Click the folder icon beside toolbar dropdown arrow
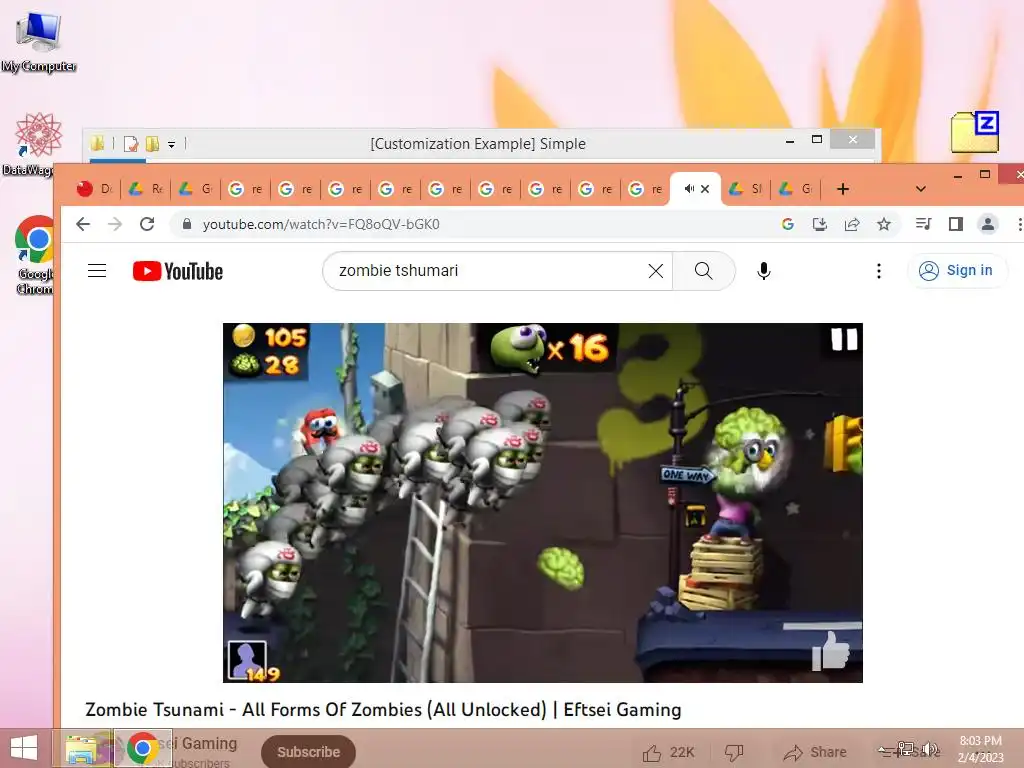This screenshot has width=1024, height=768. click(x=152, y=143)
